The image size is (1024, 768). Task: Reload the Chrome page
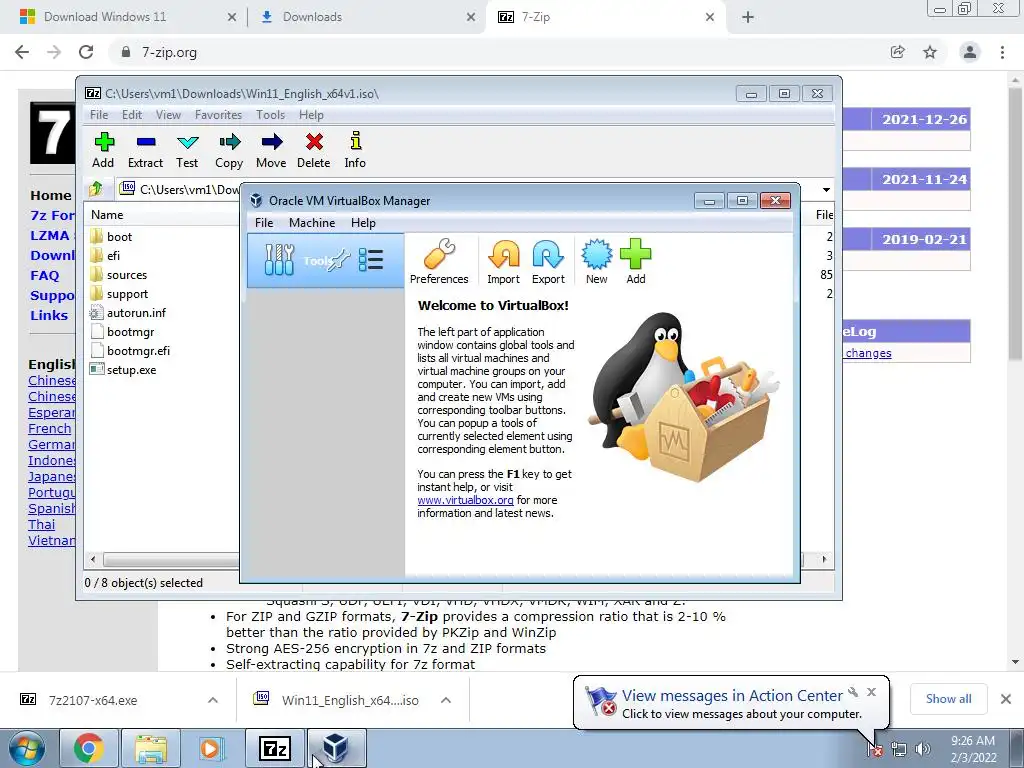(86, 52)
